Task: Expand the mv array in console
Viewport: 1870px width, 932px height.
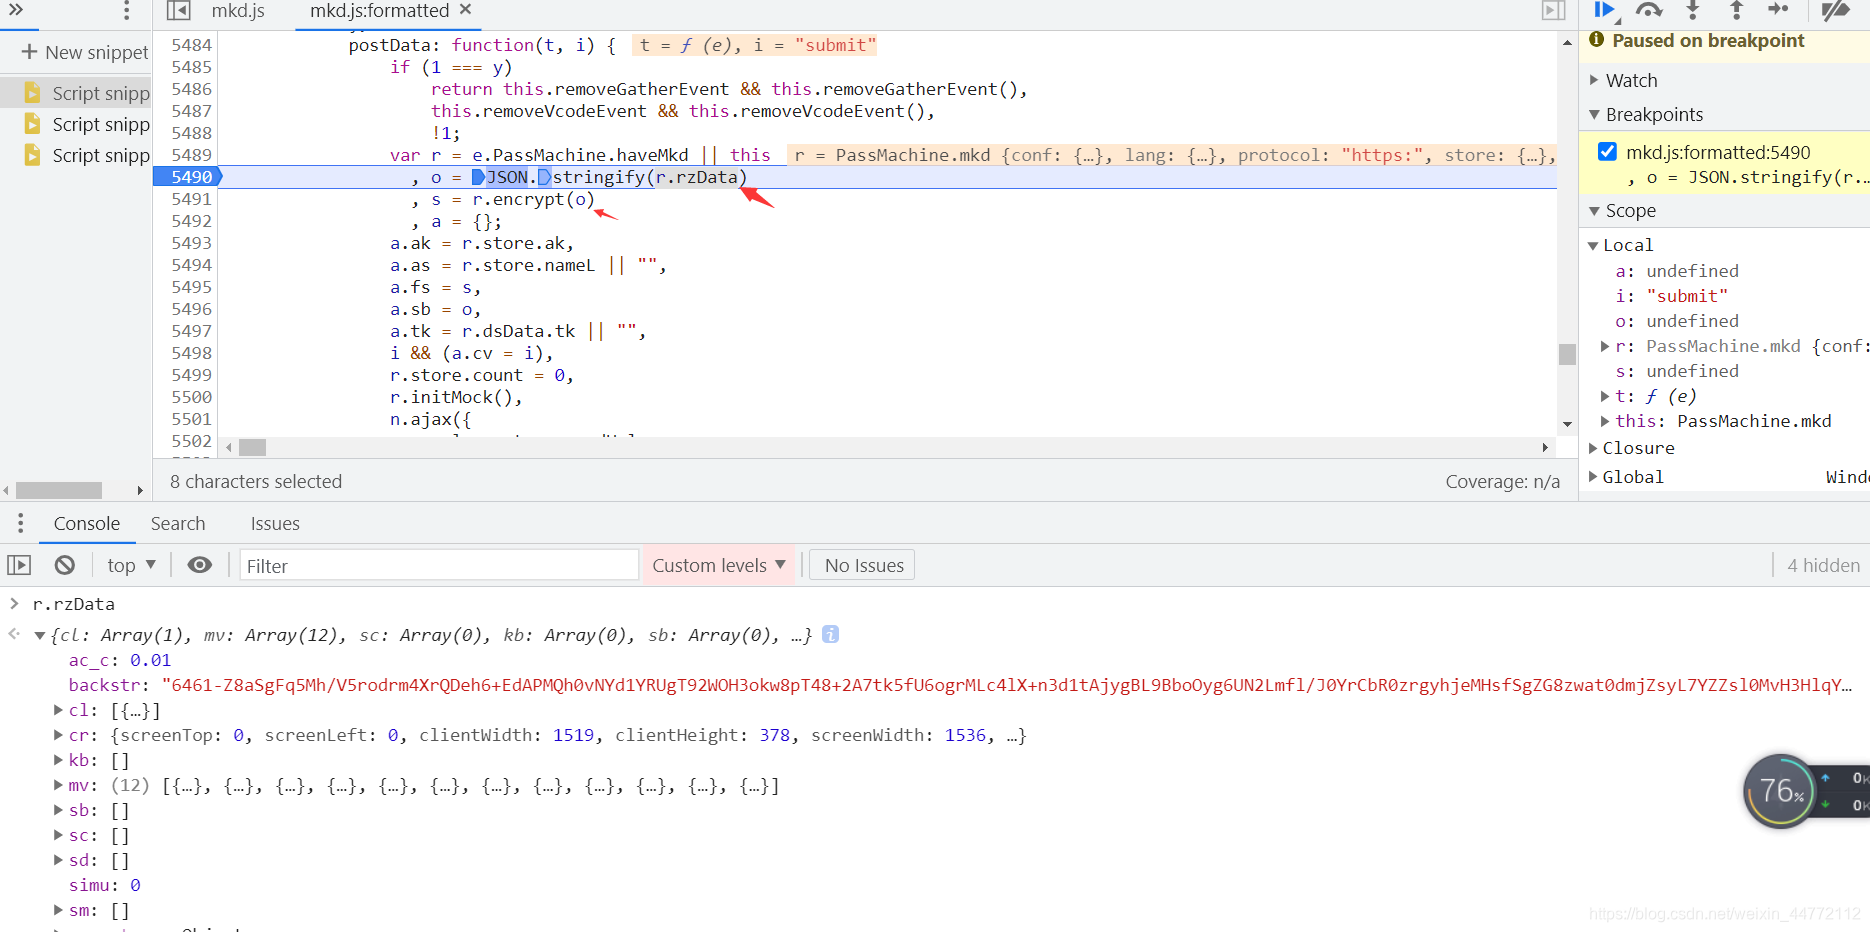Action: 59,785
